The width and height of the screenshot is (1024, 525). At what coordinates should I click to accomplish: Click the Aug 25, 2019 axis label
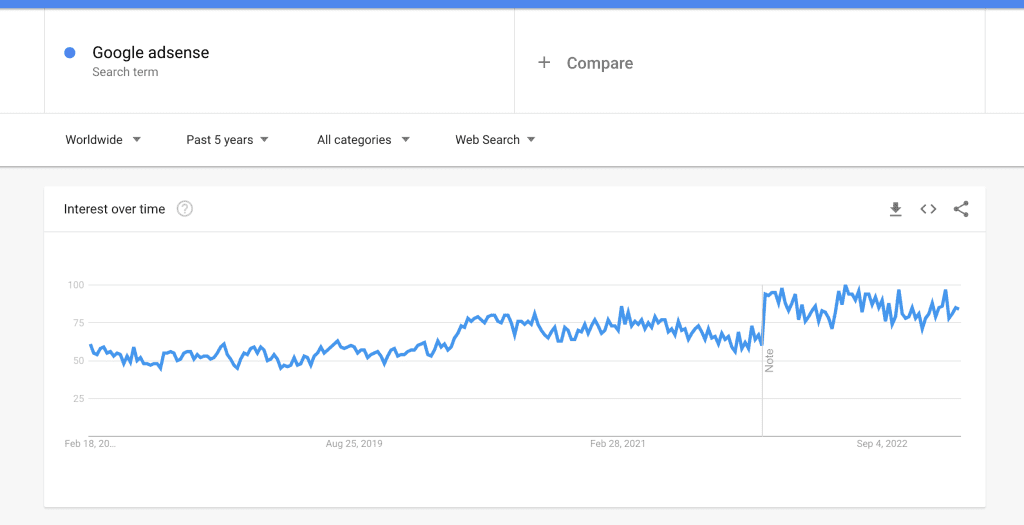point(354,444)
